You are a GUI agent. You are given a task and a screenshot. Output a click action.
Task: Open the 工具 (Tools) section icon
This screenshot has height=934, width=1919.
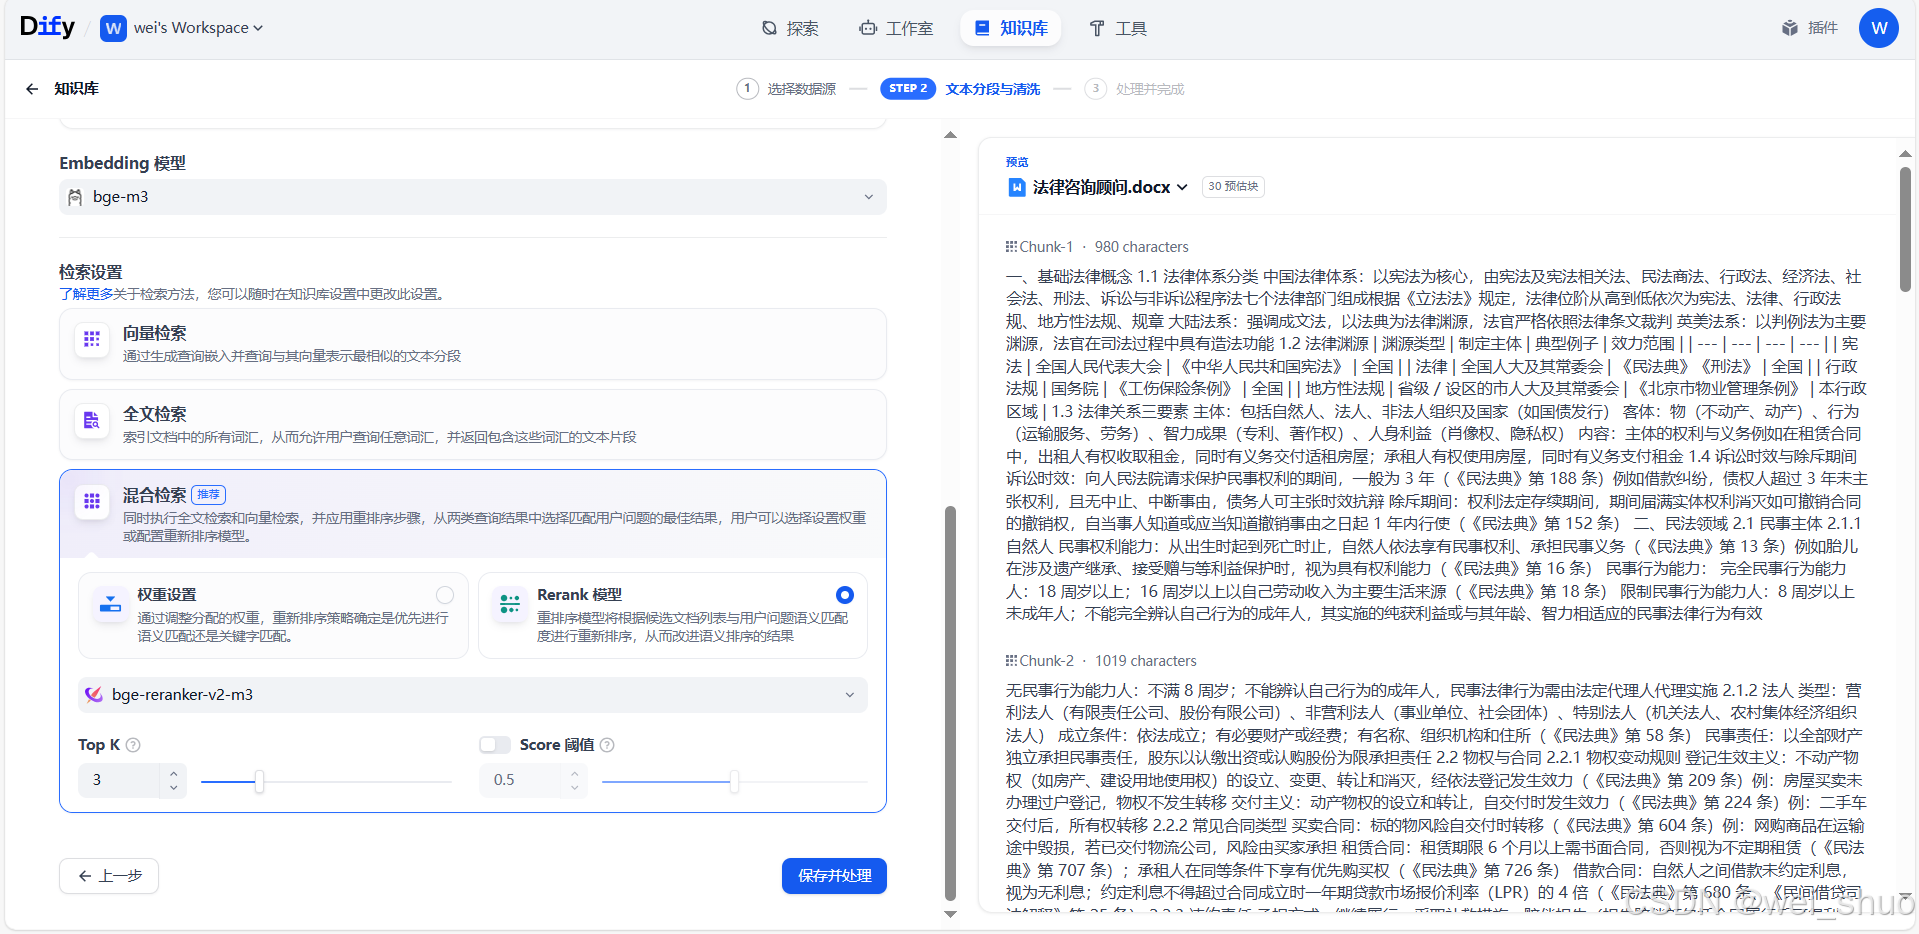click(1117, 28)
